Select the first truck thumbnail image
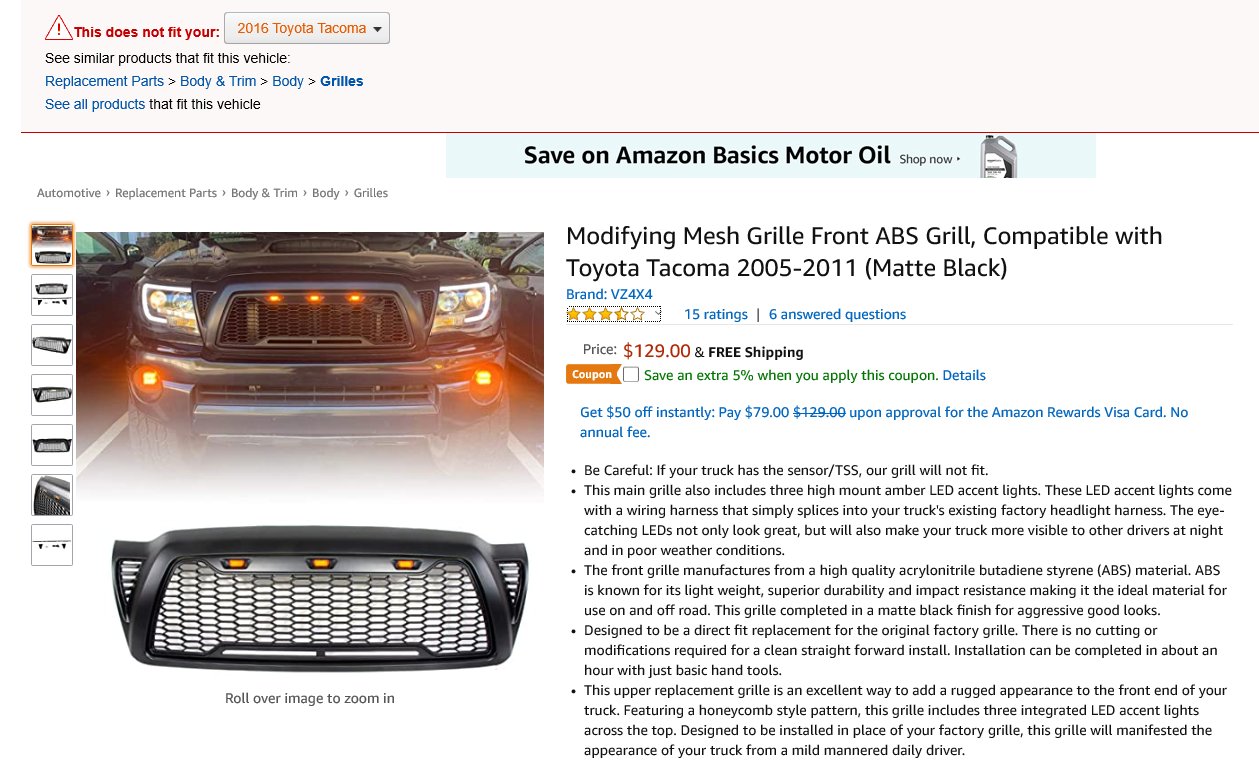This screenshot has width=1259, height=762. 52,245
